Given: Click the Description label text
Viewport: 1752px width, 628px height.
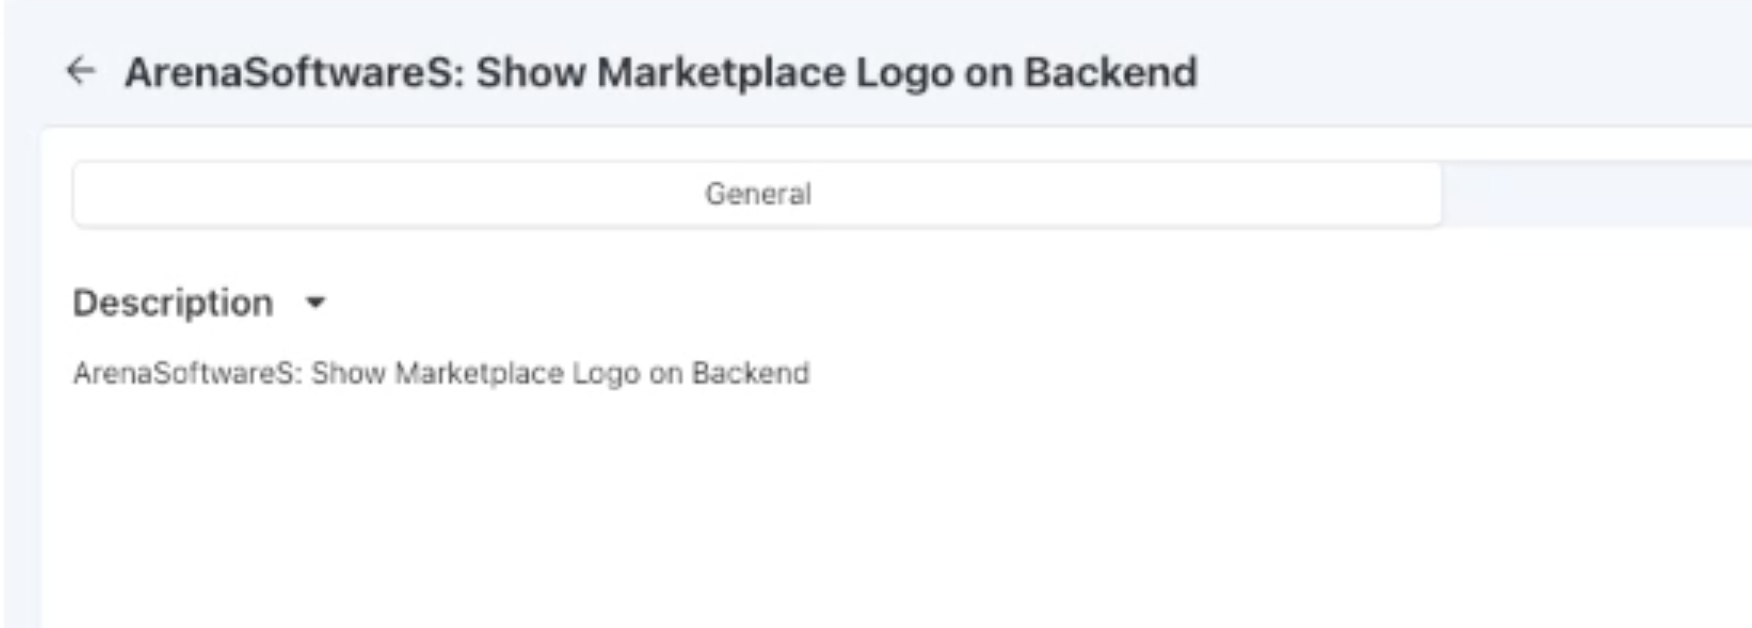Looking at the screenshot, I should (173, 303).
